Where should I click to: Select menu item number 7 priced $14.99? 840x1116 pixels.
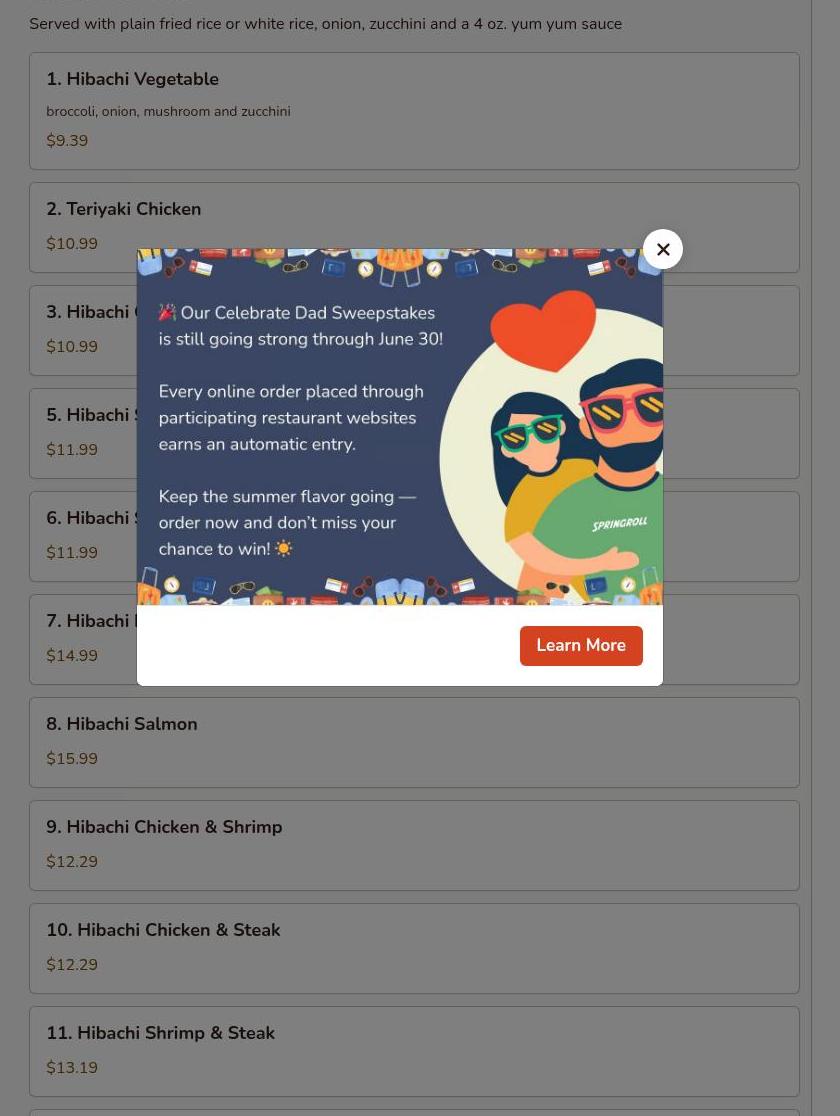point(83,639)
